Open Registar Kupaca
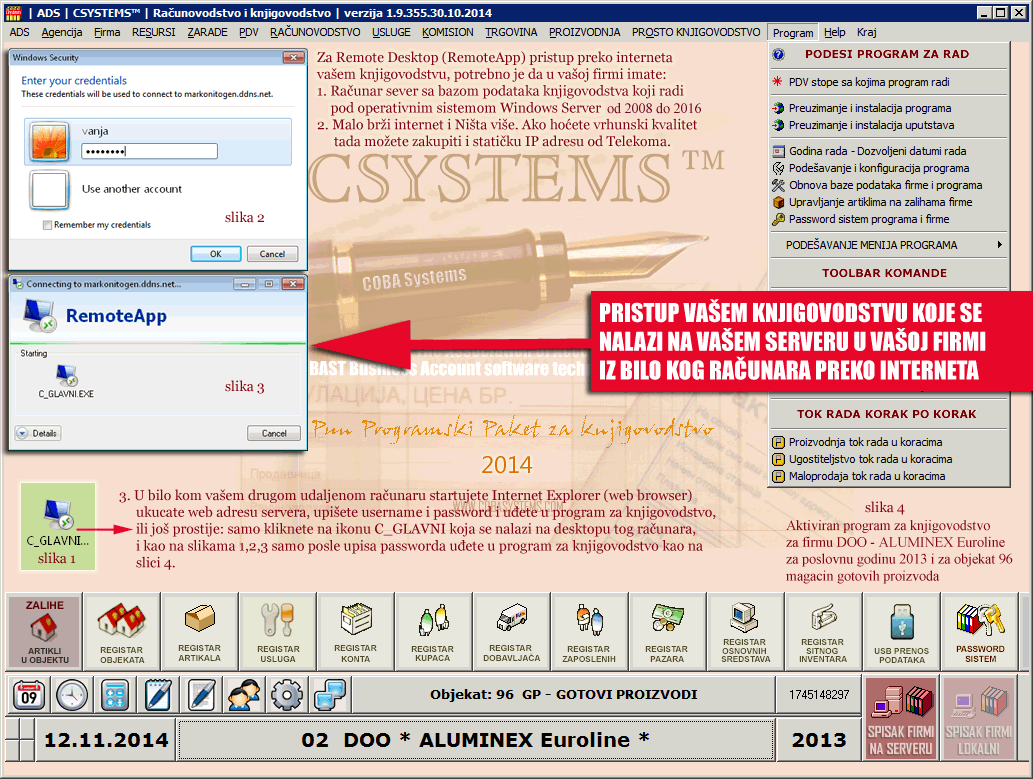The width and height of the screenshot is (1033, 779). pyautogui.click(x=433, y=631)
